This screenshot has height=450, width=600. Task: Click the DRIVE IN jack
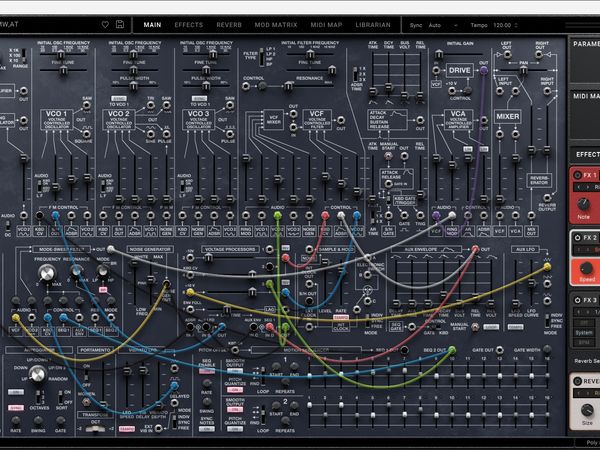[x=436, y=70]
